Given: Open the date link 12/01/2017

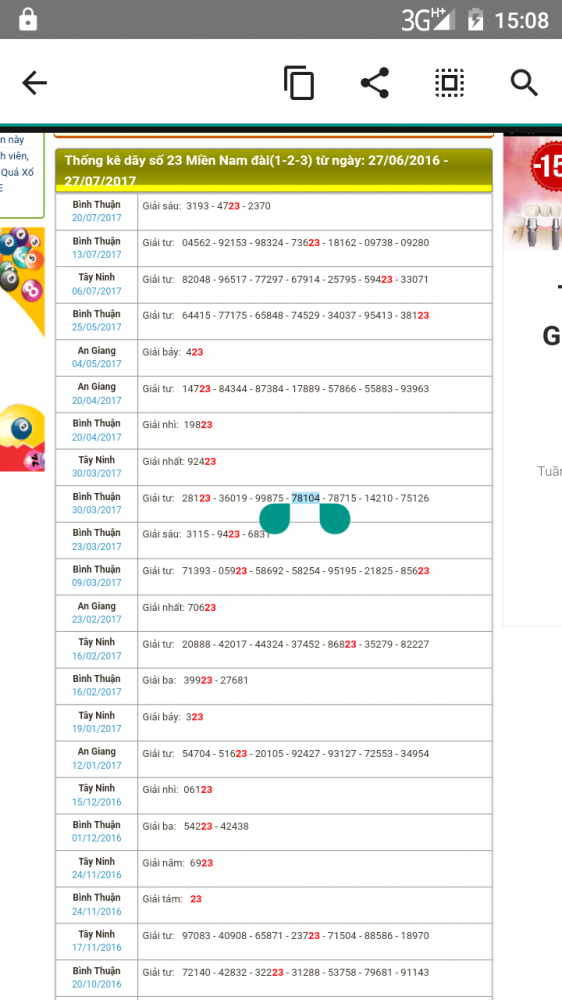Looking at the screenshot, I should pyautogui.click(x=96, y=765).
